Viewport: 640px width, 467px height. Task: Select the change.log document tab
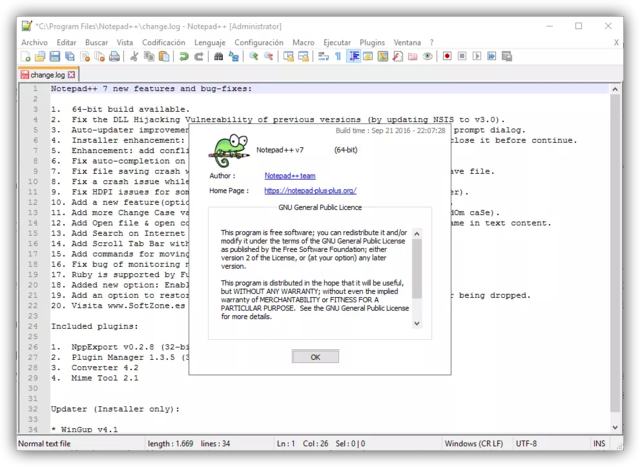click(48, 75)
